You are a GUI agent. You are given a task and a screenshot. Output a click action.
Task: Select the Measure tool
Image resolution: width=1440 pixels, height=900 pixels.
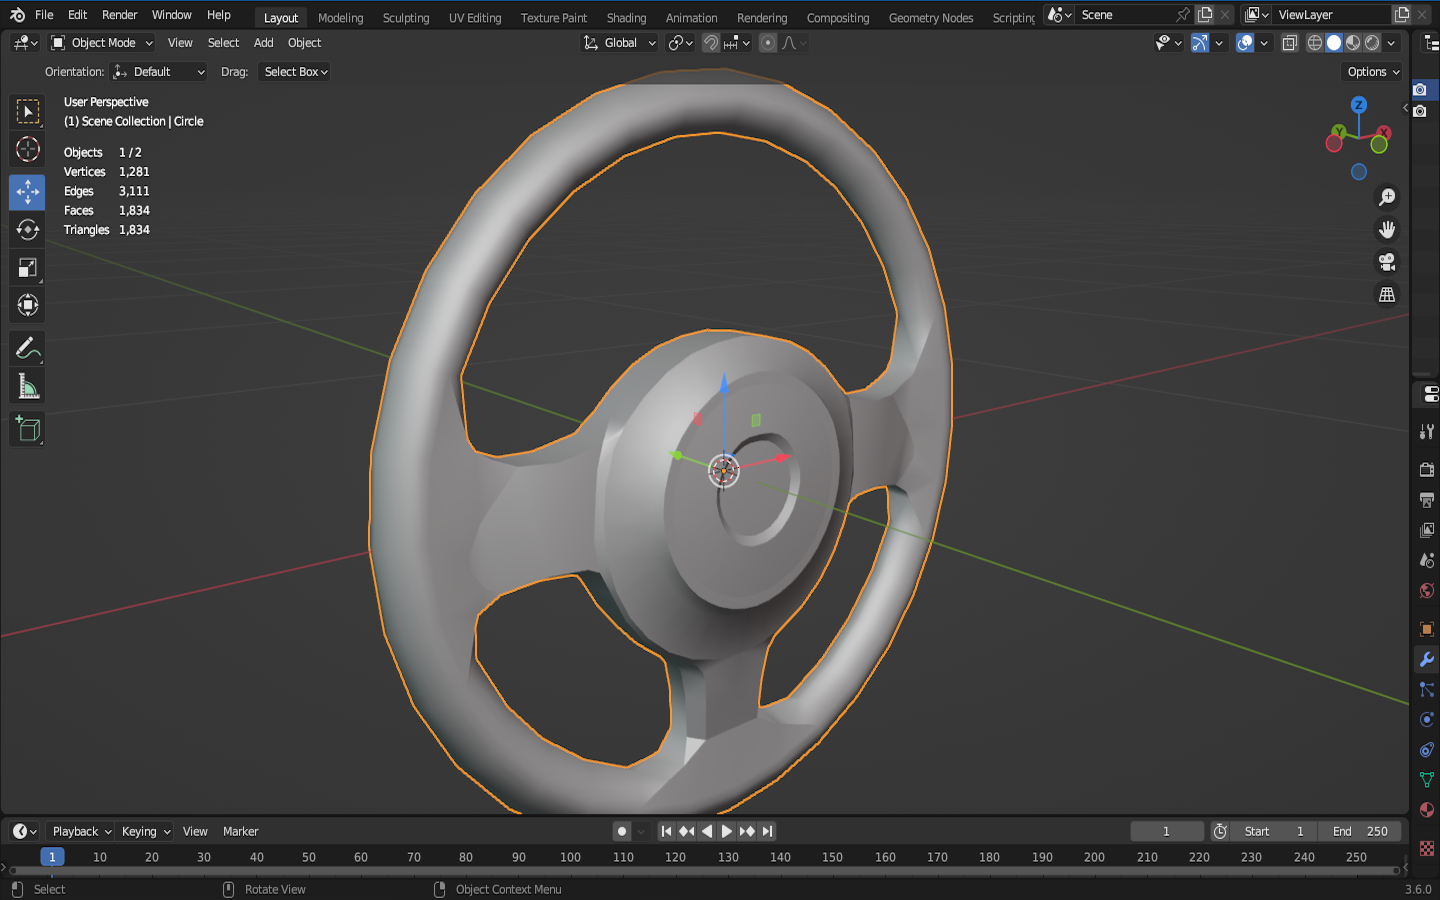point(27,387)
